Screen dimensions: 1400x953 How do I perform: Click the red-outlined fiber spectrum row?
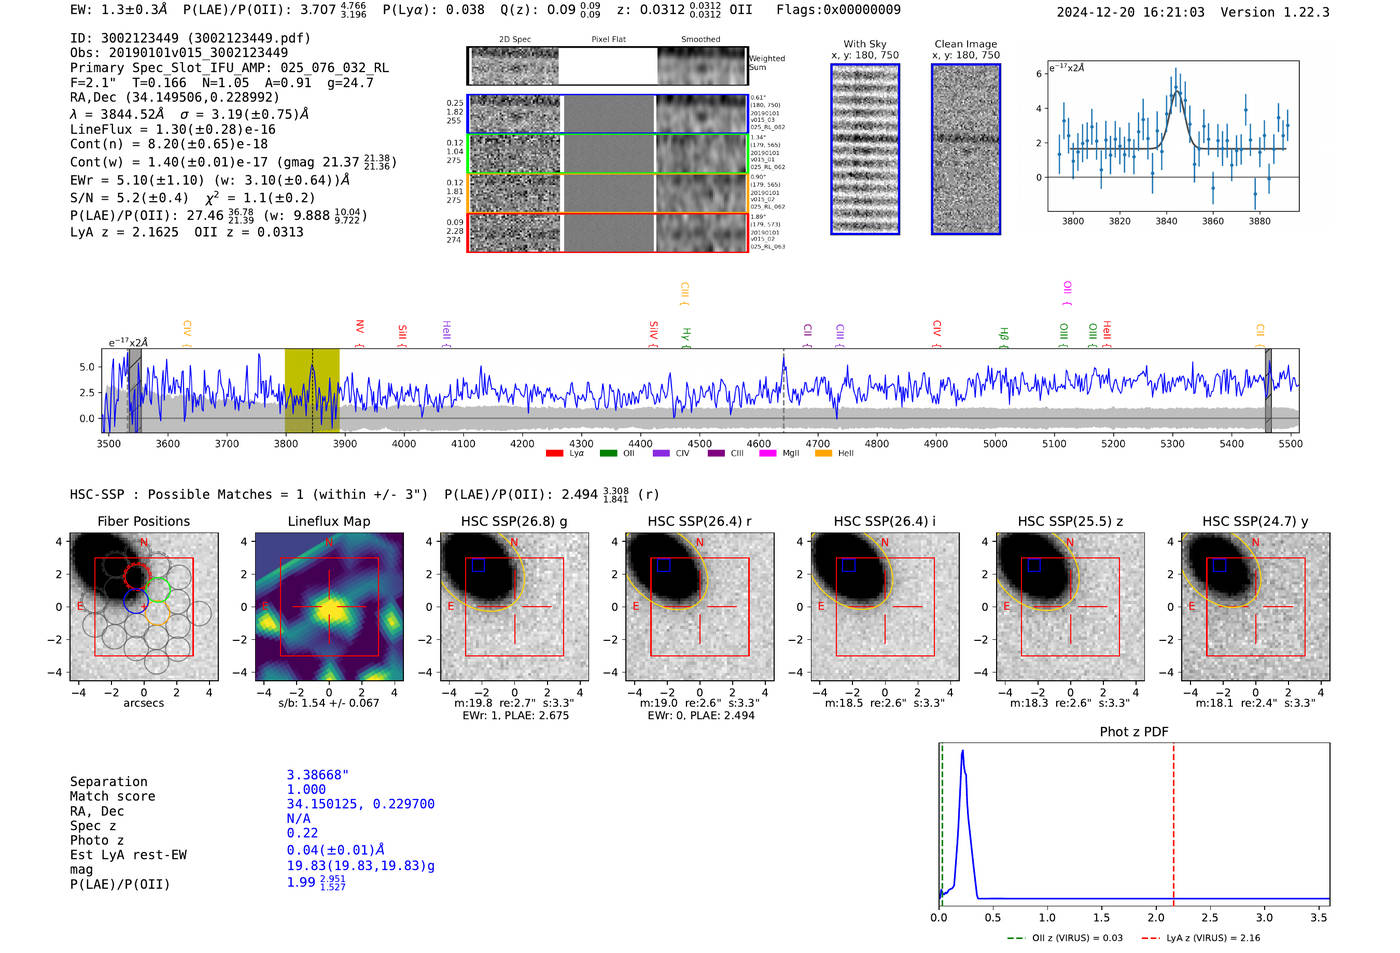click(607, 233)
